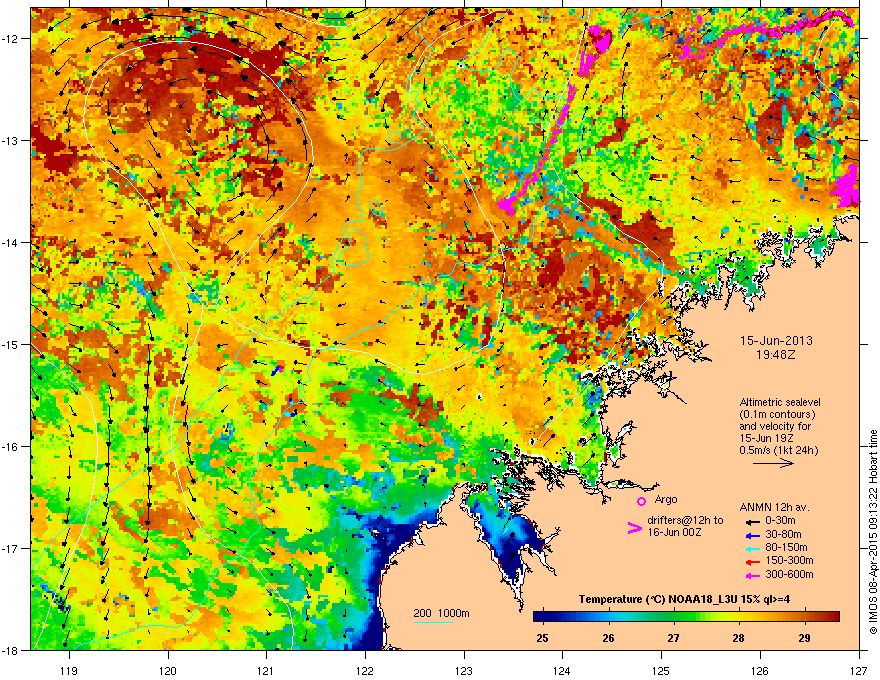Click colorbar tick label 28

pos(739,638)
